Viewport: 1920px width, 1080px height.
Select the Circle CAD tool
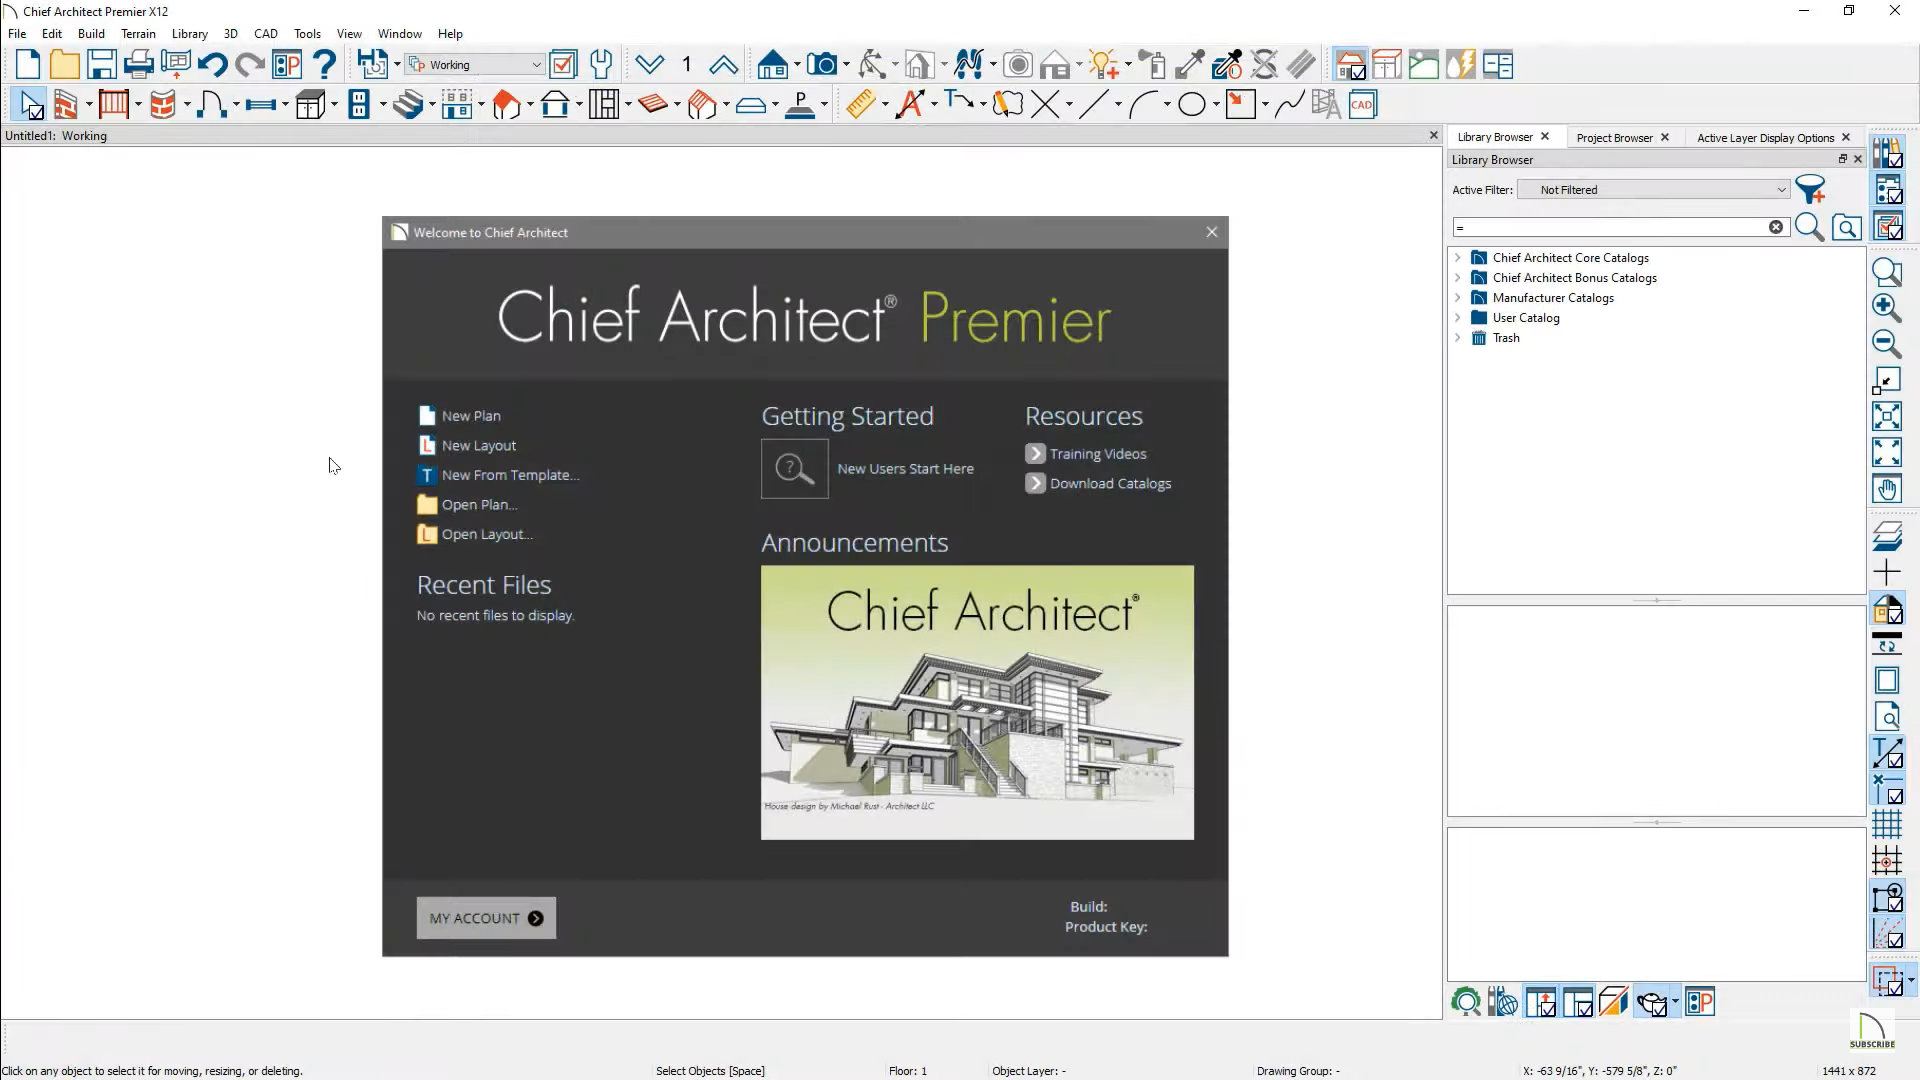[1192, 104]
